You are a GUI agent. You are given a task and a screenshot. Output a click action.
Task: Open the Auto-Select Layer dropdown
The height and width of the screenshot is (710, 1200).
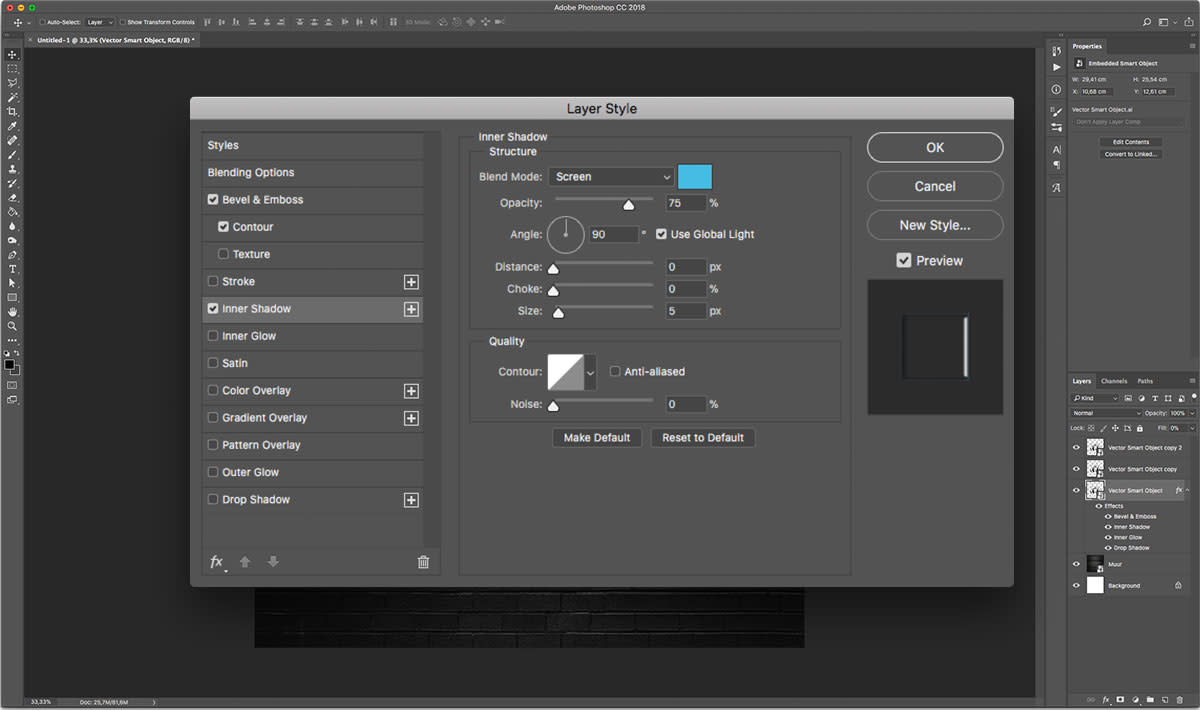click(x=98, y=22)
